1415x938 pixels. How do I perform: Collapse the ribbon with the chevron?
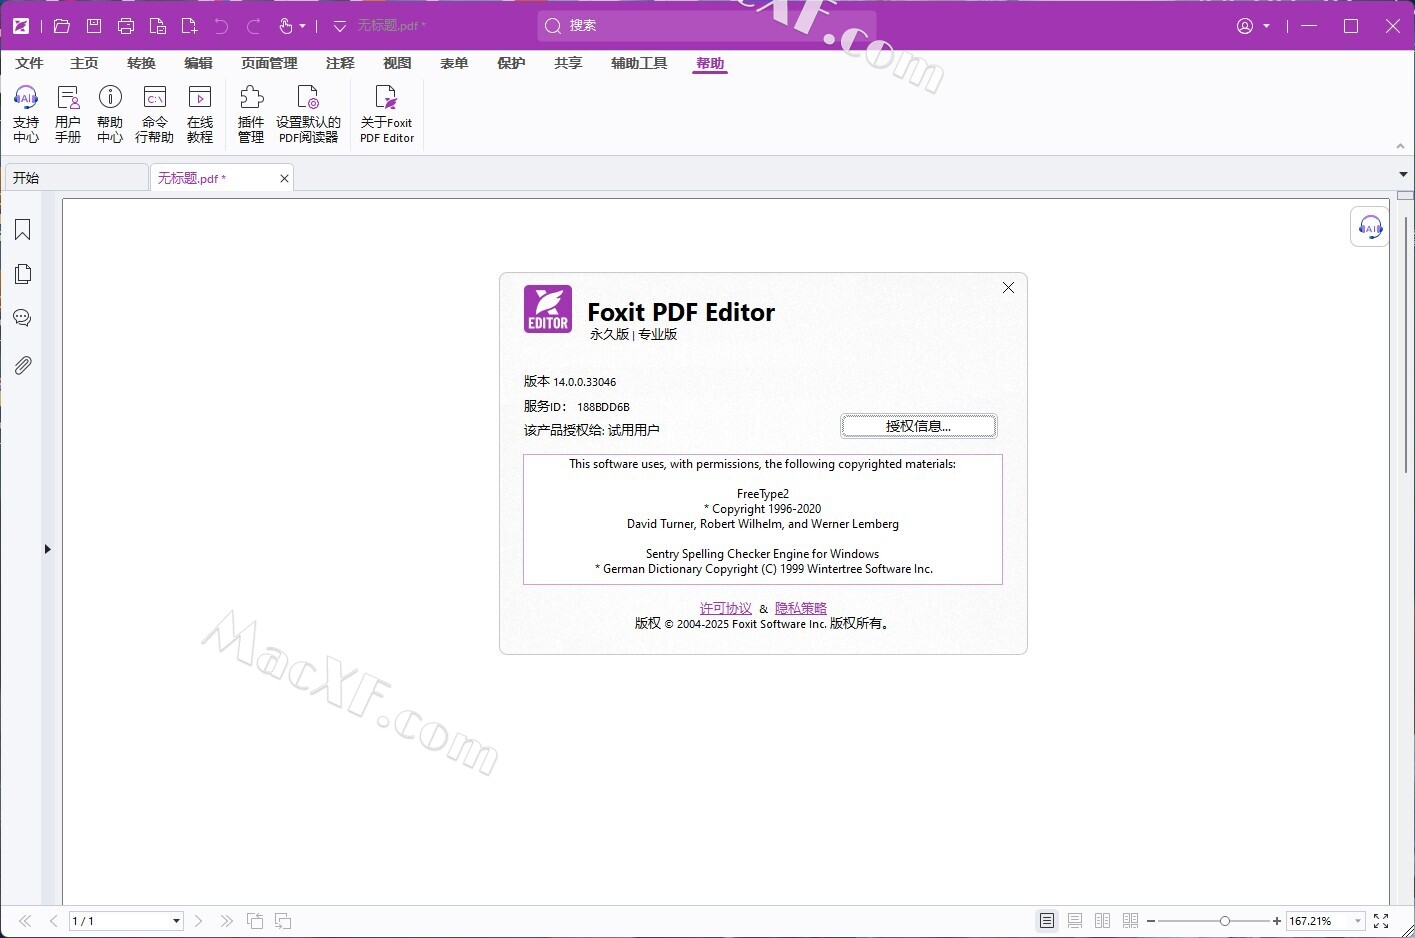pos(1400,146)
